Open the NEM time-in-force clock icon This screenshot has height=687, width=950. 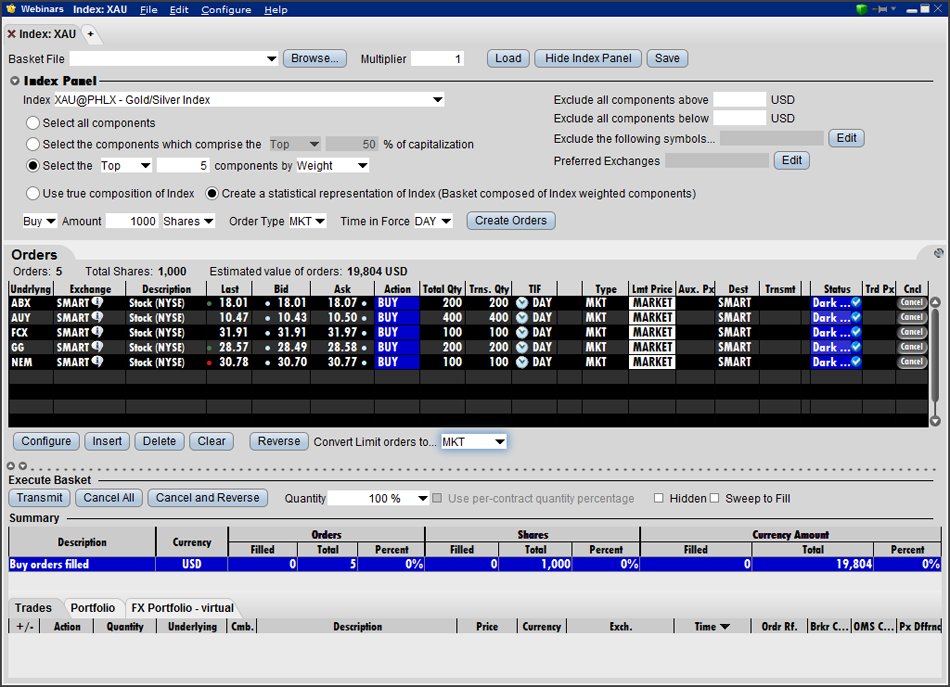point(522,362)
